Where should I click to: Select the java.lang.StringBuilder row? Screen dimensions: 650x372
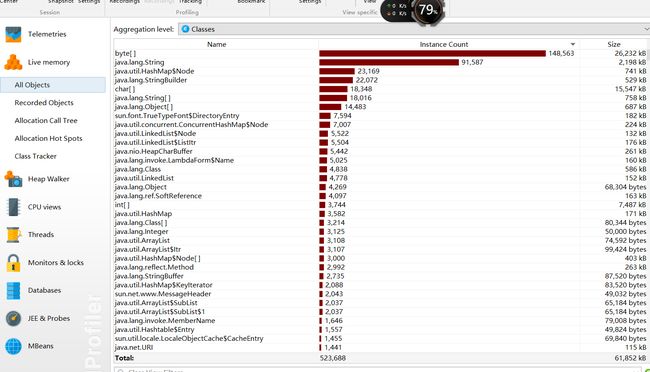coord(381,80)
